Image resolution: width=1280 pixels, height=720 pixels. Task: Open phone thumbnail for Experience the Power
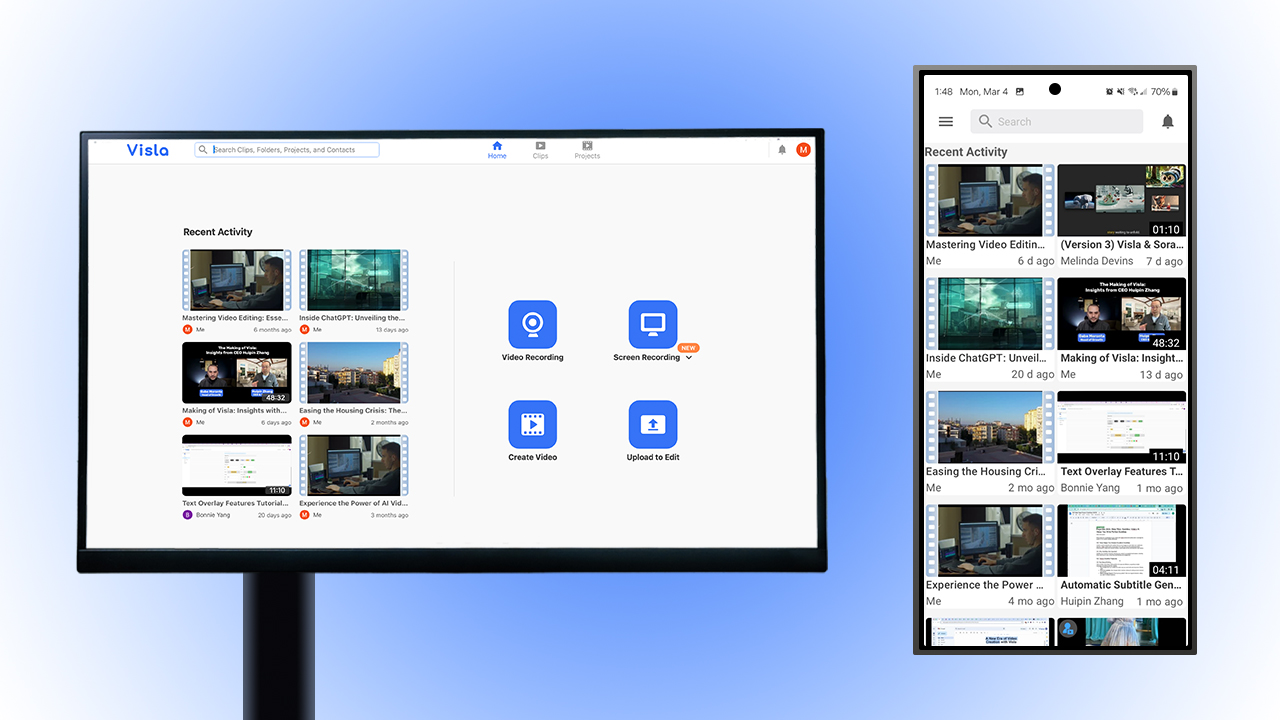tap(990, 541)
